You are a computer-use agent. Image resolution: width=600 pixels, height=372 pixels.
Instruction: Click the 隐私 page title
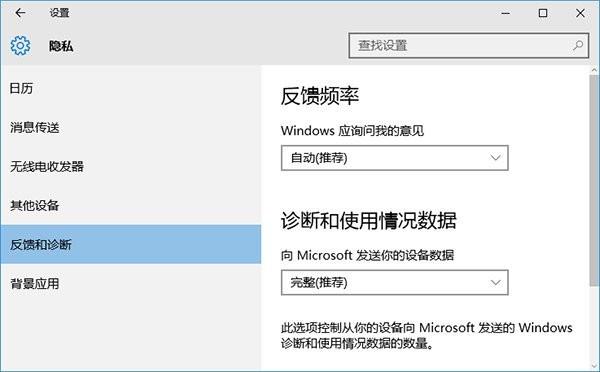(61, 46)
